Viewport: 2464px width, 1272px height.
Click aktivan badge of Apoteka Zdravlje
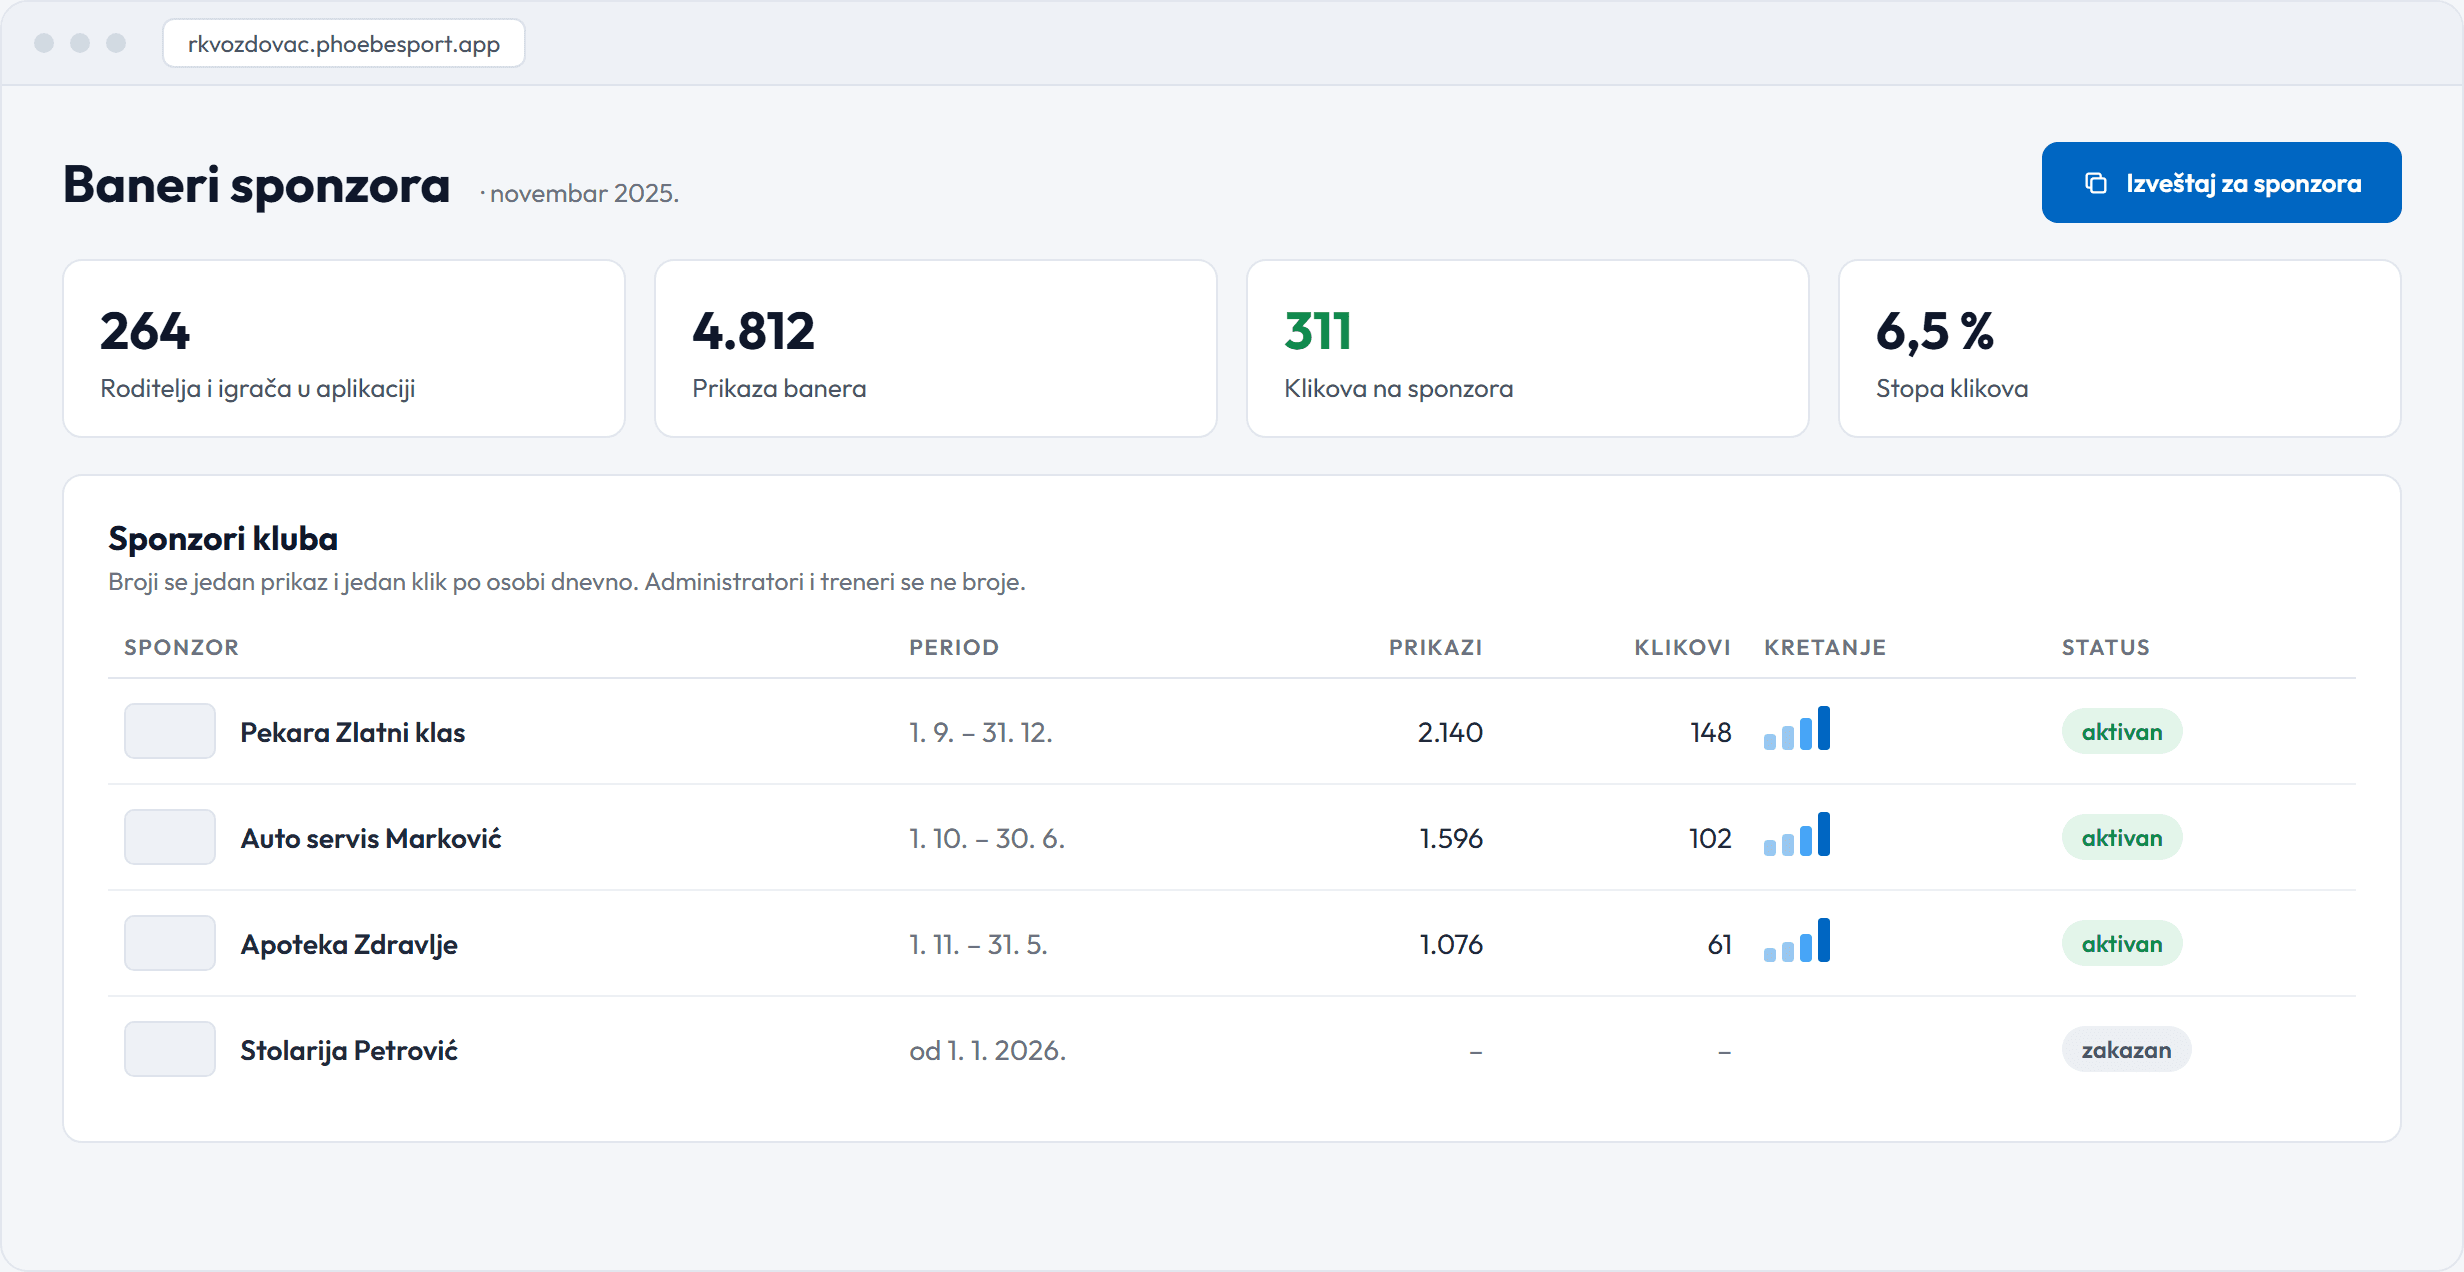(2122, 944)
